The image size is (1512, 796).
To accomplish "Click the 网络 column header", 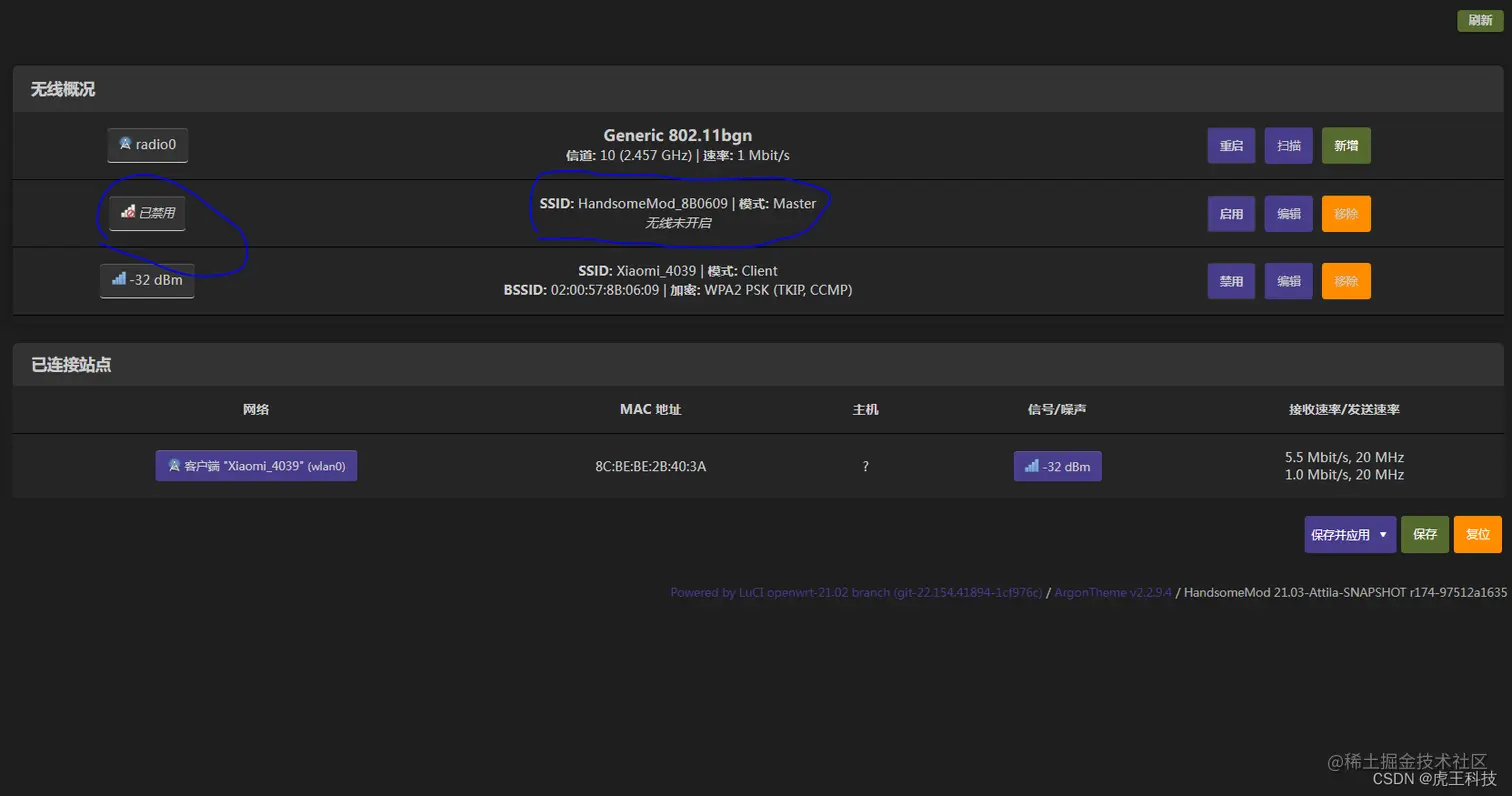I will (256, 410).
